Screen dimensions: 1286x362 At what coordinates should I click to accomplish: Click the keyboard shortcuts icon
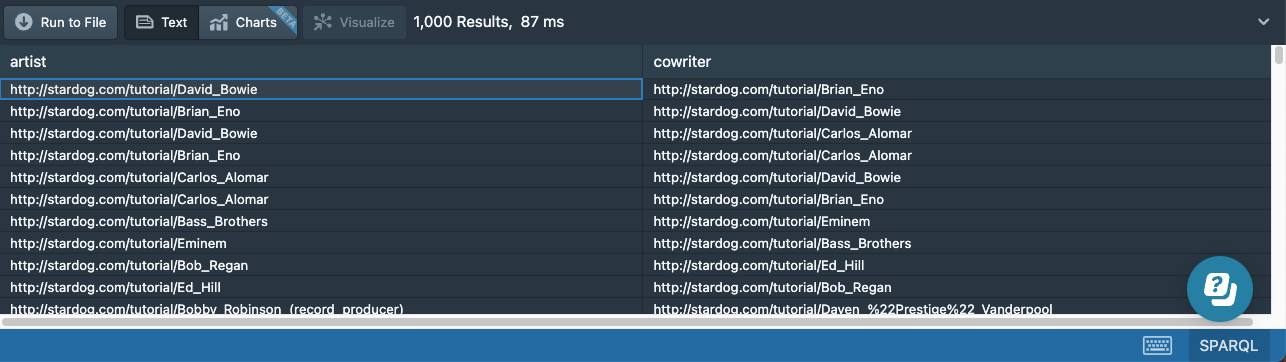click(1158, 345)
